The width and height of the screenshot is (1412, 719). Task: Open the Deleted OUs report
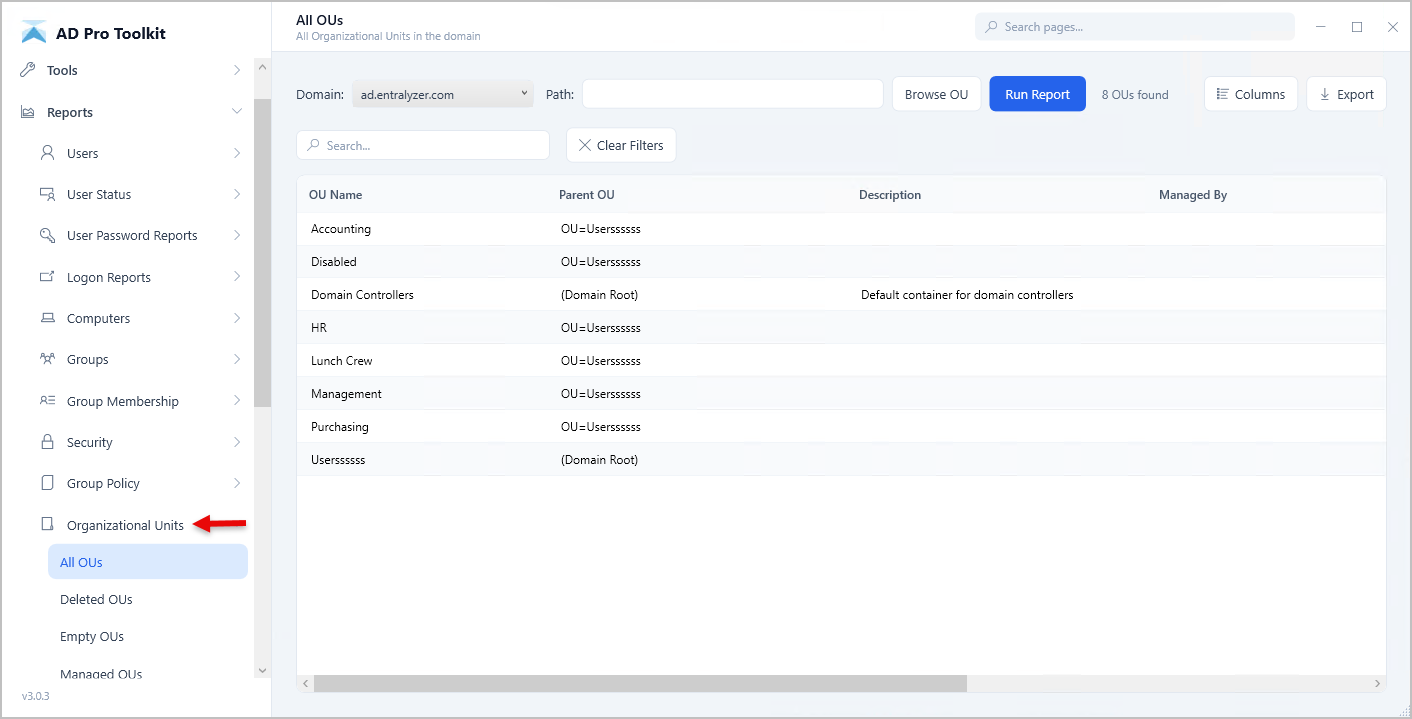[x=96, y=600]
